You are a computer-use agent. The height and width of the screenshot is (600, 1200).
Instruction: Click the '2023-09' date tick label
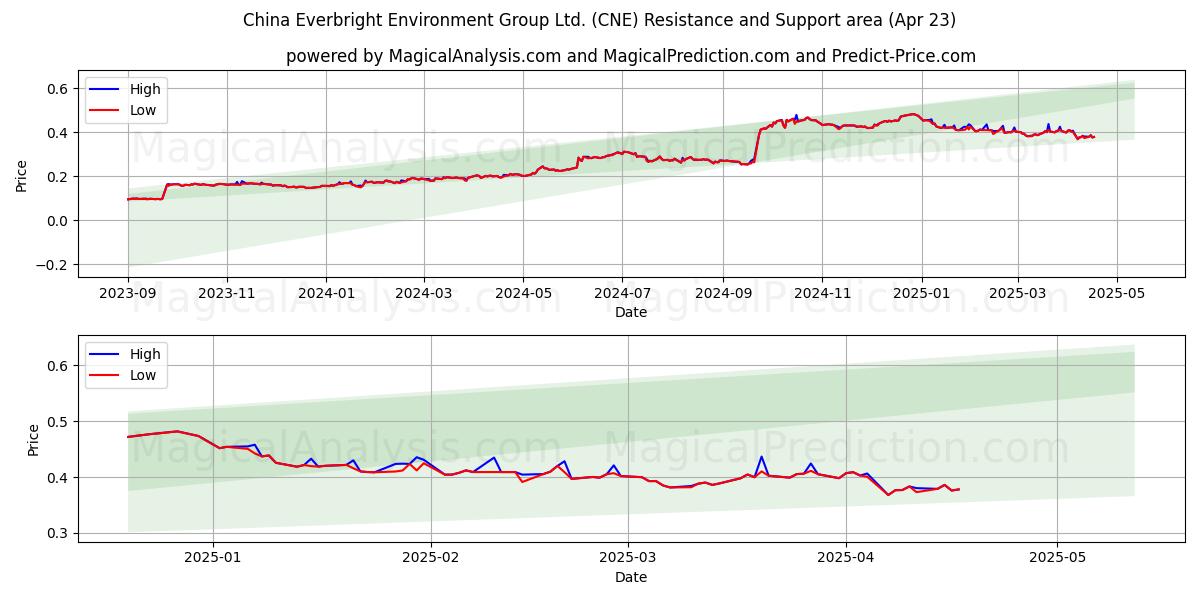pyautogui.click(x=128, y=295)
